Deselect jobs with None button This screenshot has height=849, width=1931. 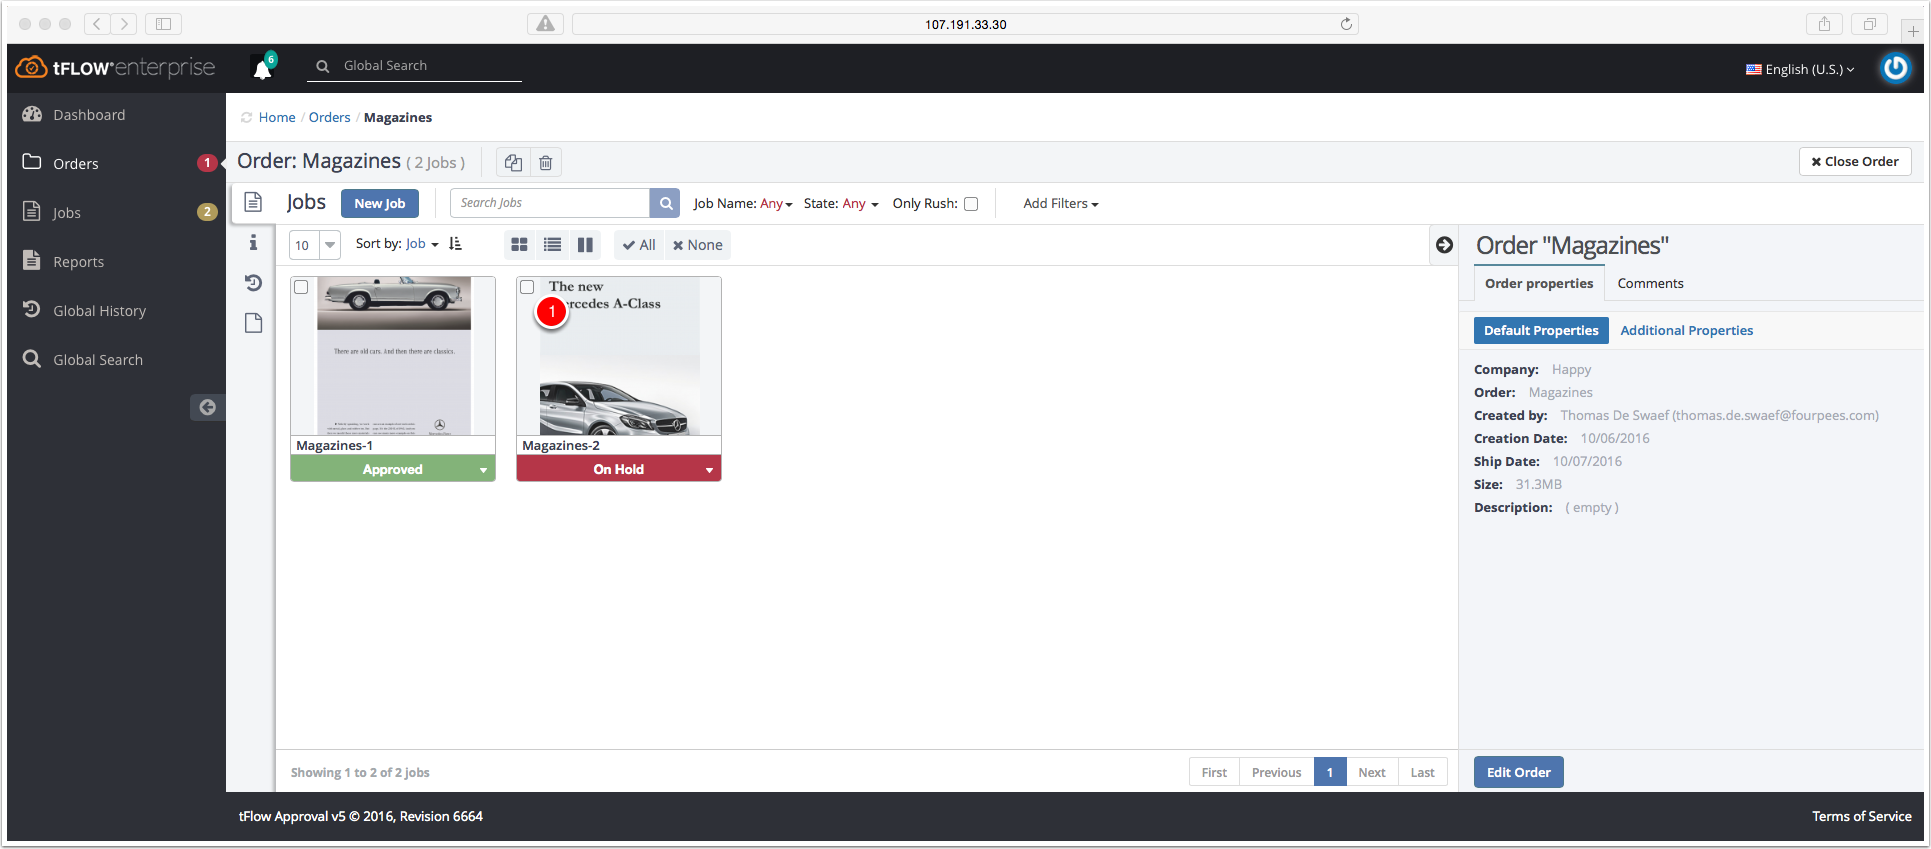tap(698, 245)
